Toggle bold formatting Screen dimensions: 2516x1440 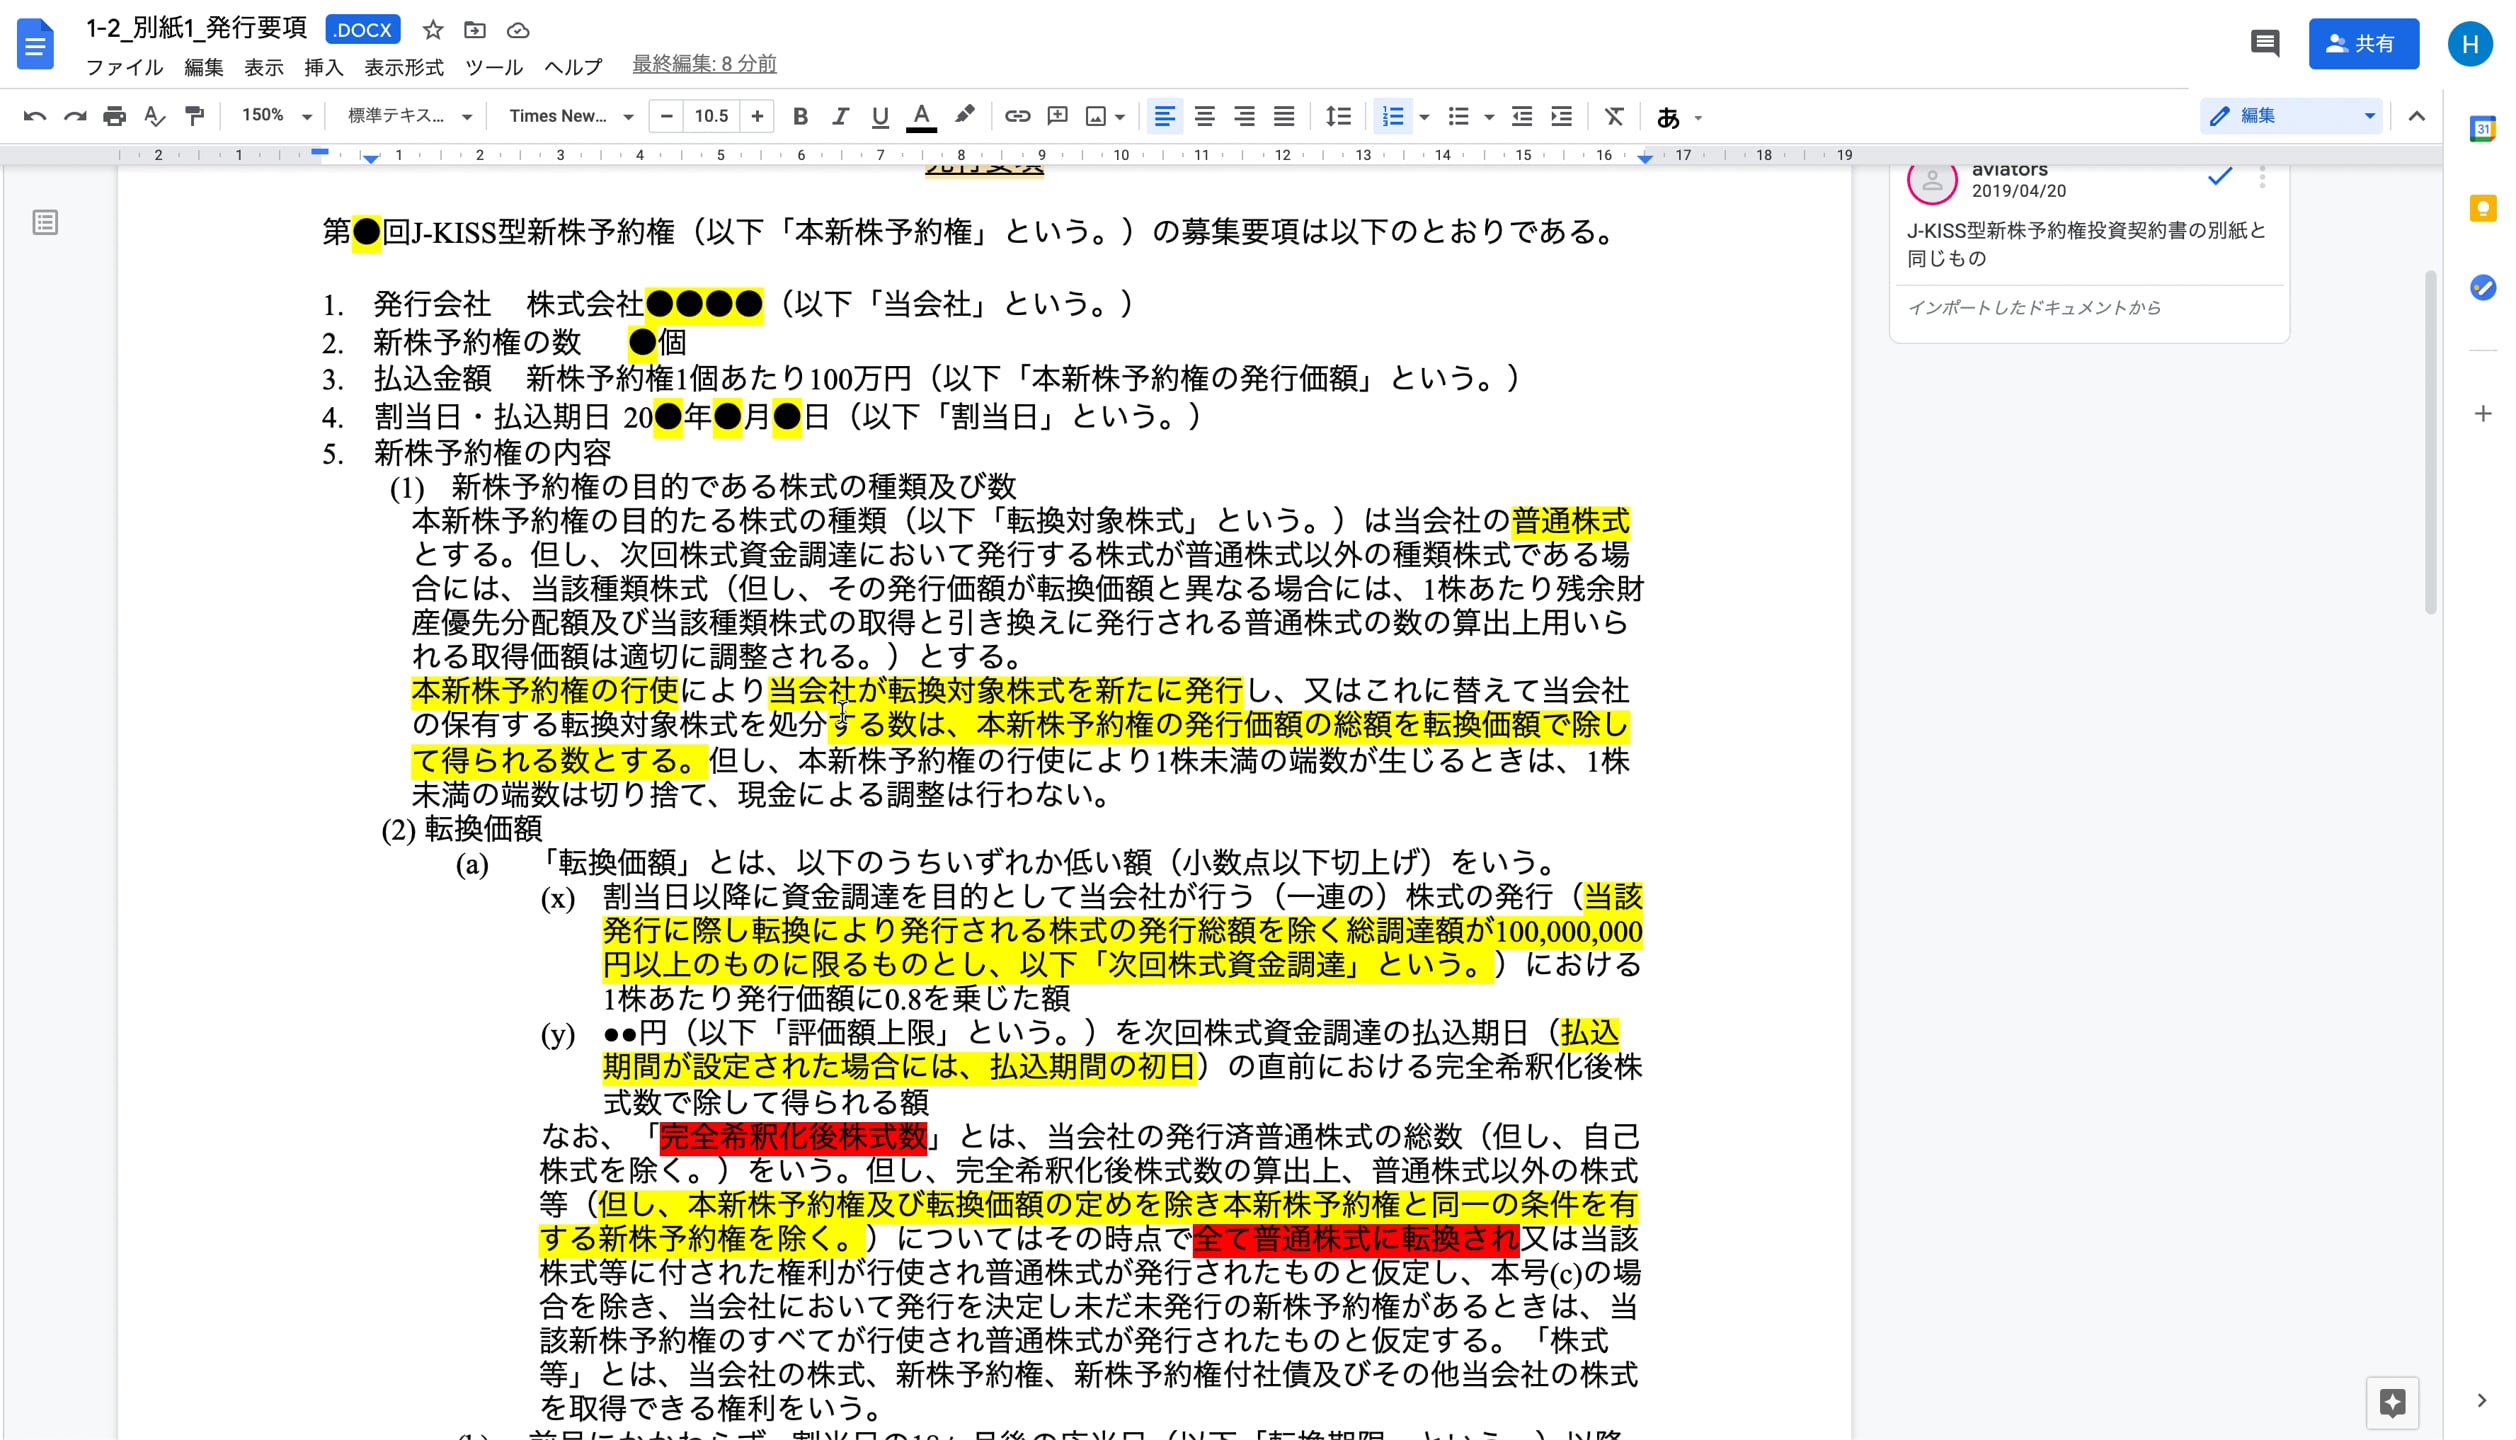(800, 116)
